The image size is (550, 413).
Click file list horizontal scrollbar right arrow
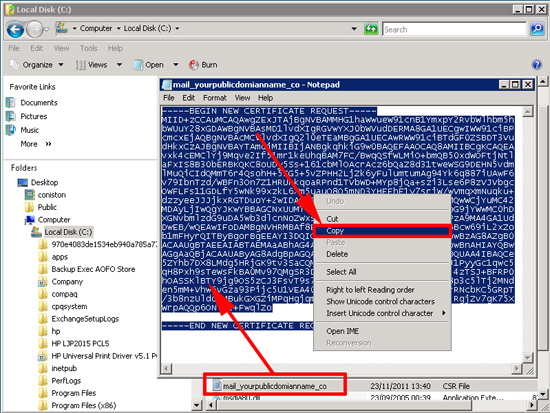[532, 405]
